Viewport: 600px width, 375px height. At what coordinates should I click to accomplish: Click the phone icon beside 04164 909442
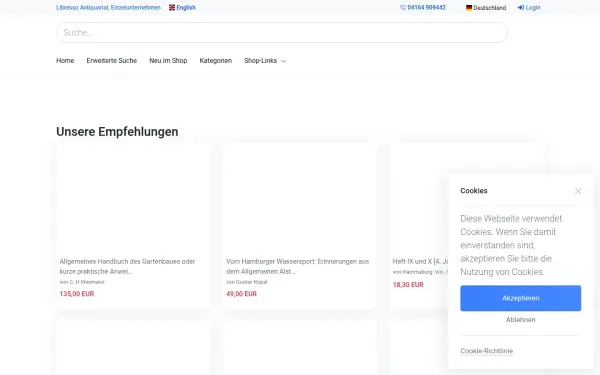pos(403,8)
